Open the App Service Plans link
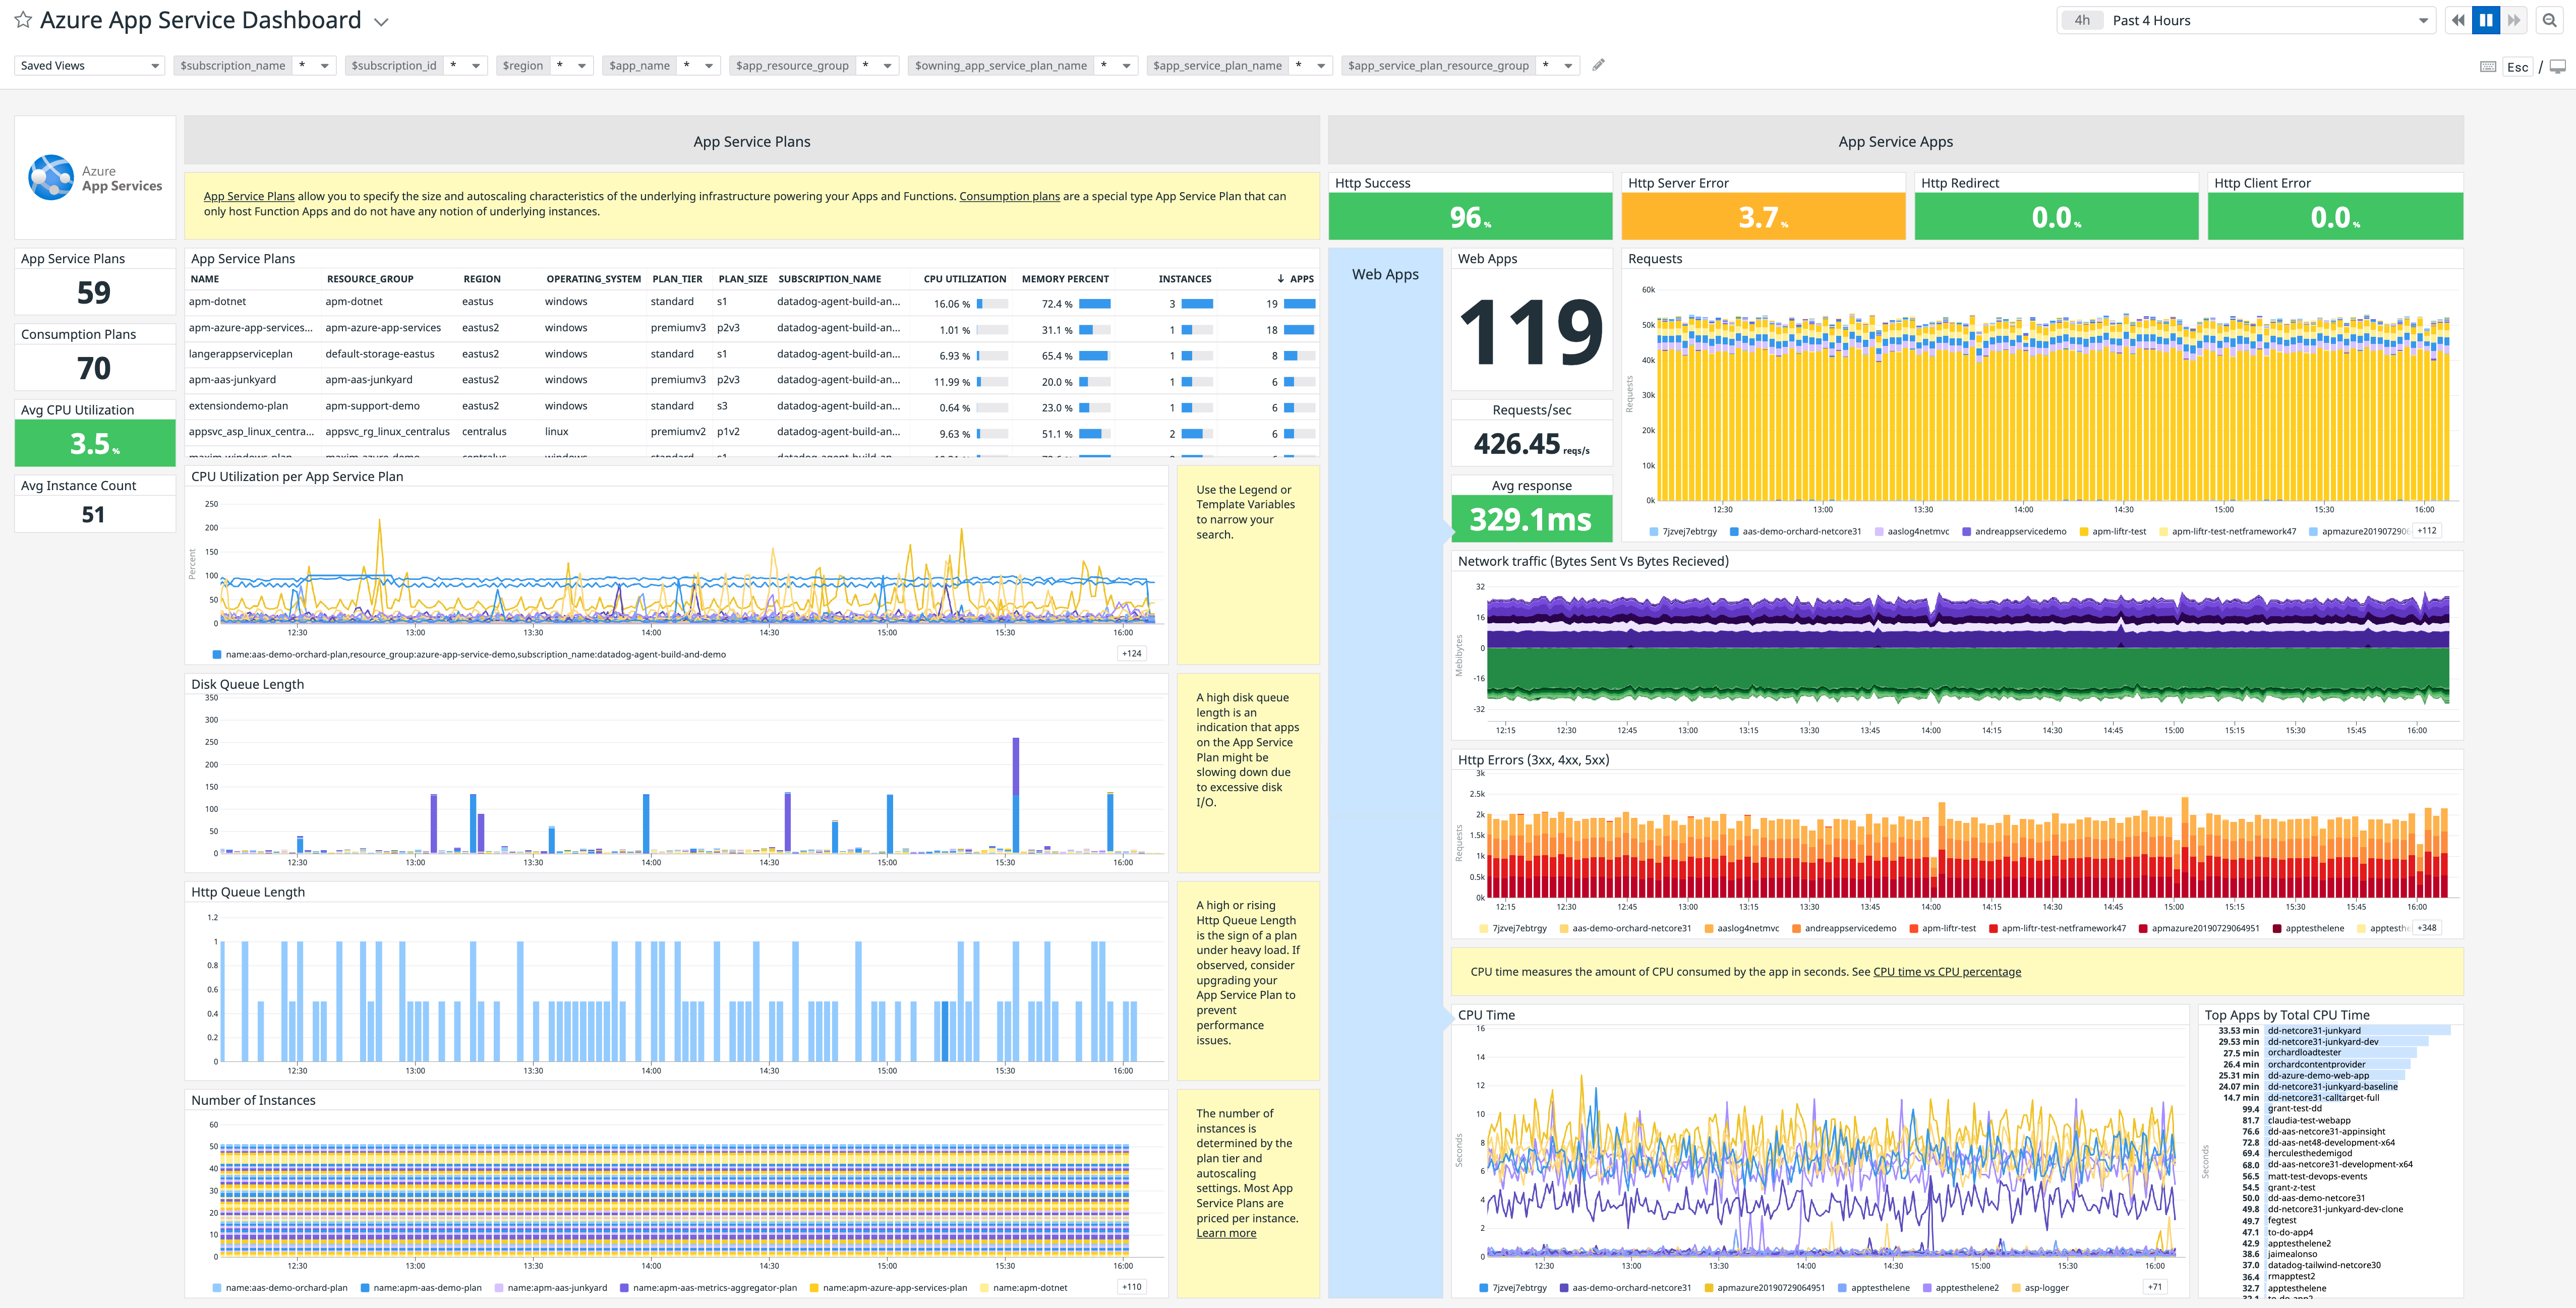Image resolution: width=2576 pixels, height=1308 pixels. 247,196
